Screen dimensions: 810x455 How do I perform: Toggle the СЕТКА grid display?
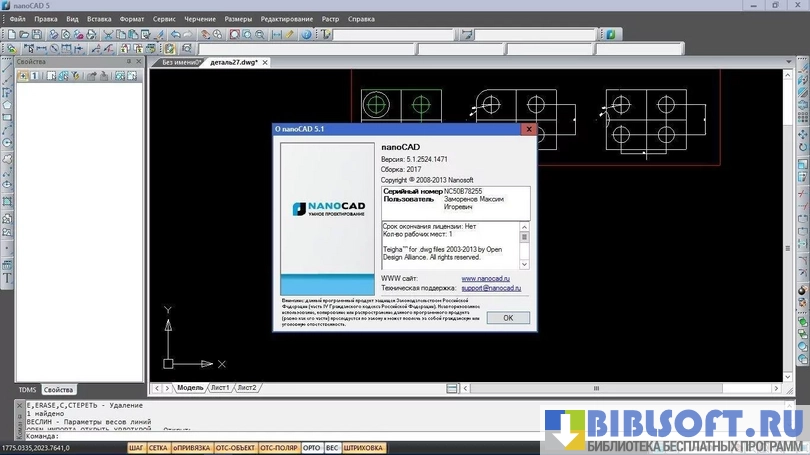click(x=158, y=448)
